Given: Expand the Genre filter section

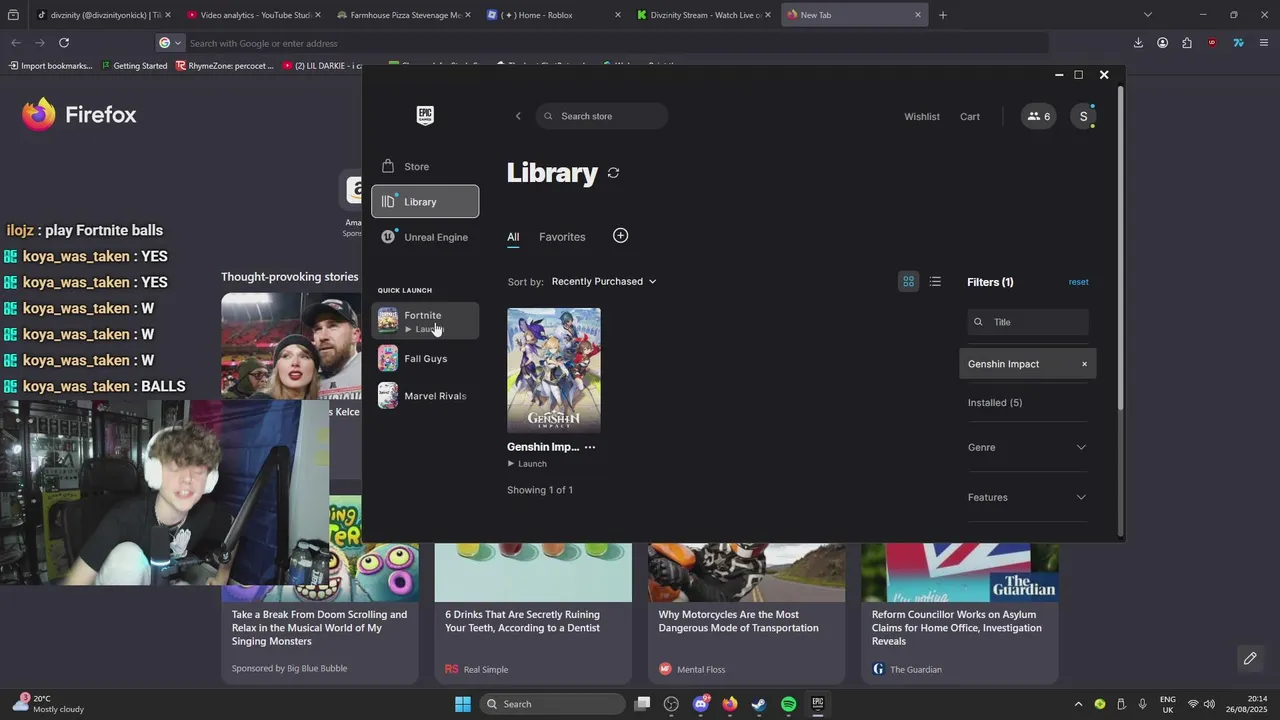Looking at the screenshot, I should pyautogui.click(x=1027, y=447).
